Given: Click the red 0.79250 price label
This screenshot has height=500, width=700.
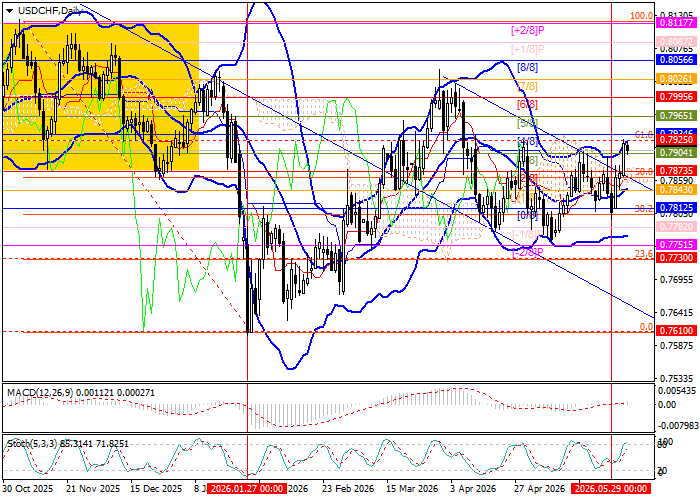Looking at the screenshot, I should point(678,140).
